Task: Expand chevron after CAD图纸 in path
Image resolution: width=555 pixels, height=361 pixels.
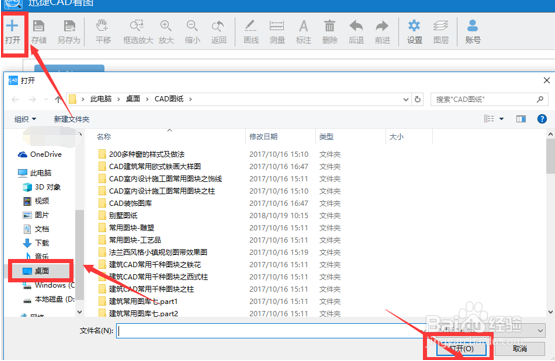Action: pos(190,99)
